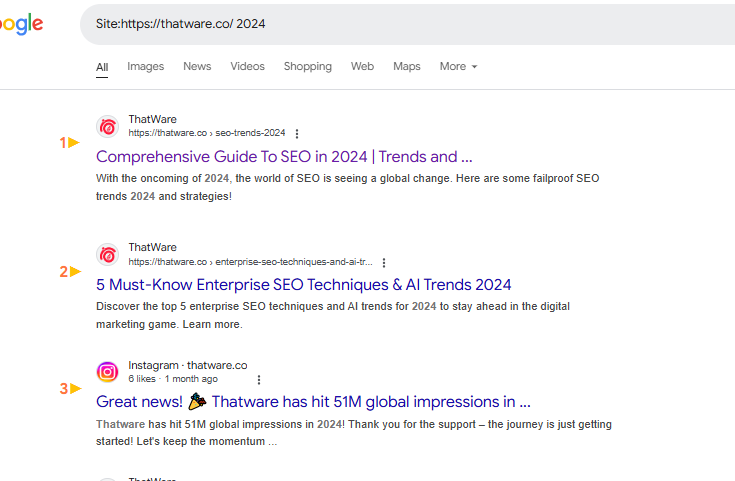
Task: Click the Google logo
Action: tap(21, 24)
